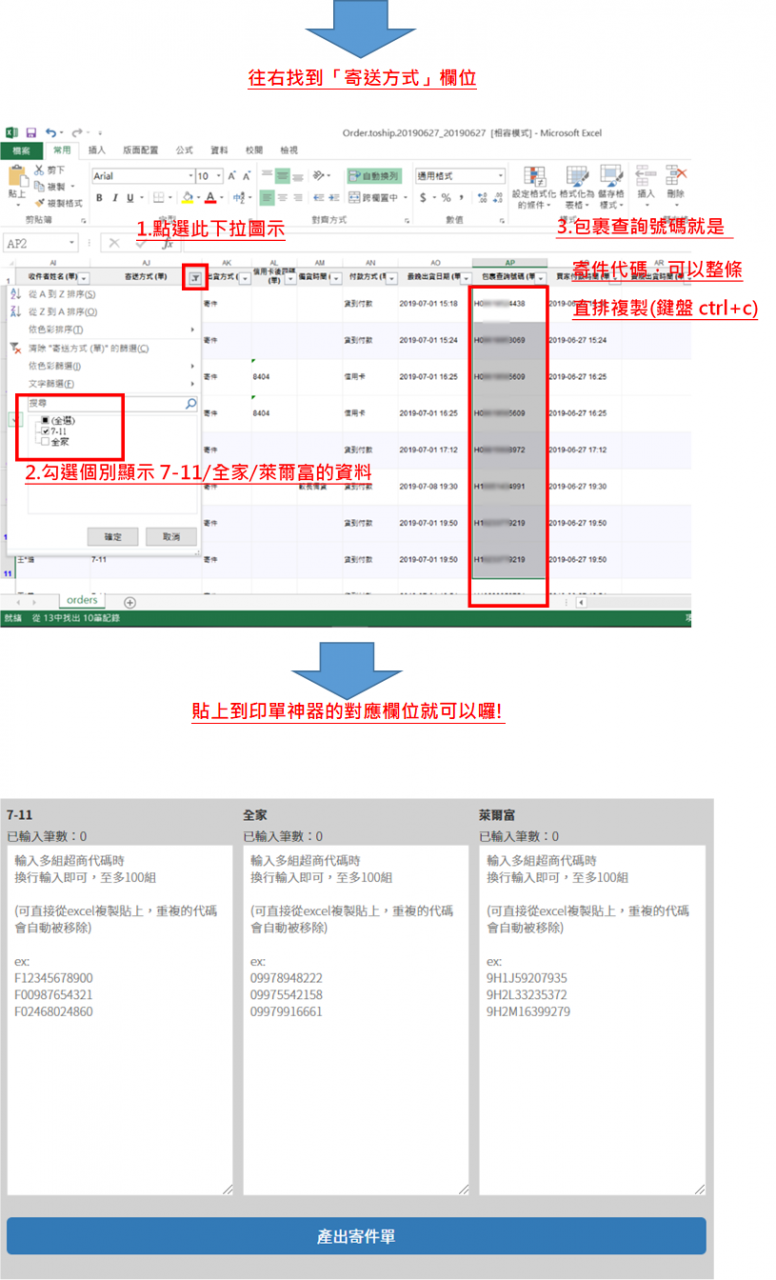Screen dimensions: 776x1280
Task: Click the 取消 button in filter panel
Action: [x=171, y=537]
